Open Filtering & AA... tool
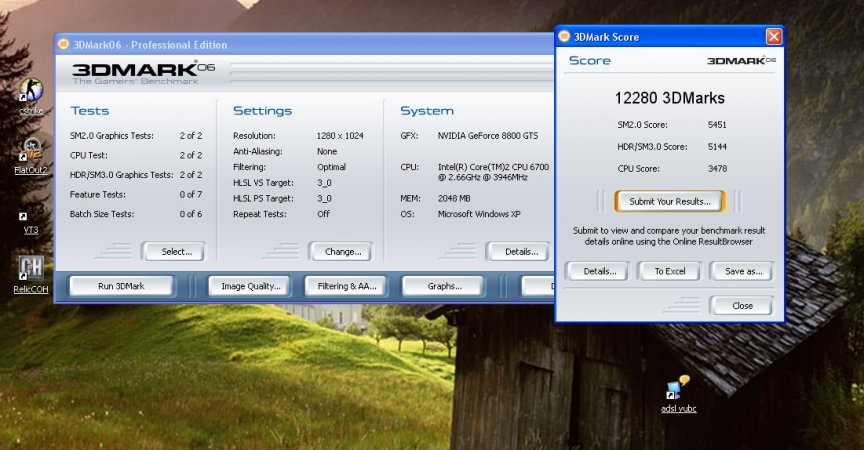Viewport: 864px width, 450px height. tap(346, 286)
